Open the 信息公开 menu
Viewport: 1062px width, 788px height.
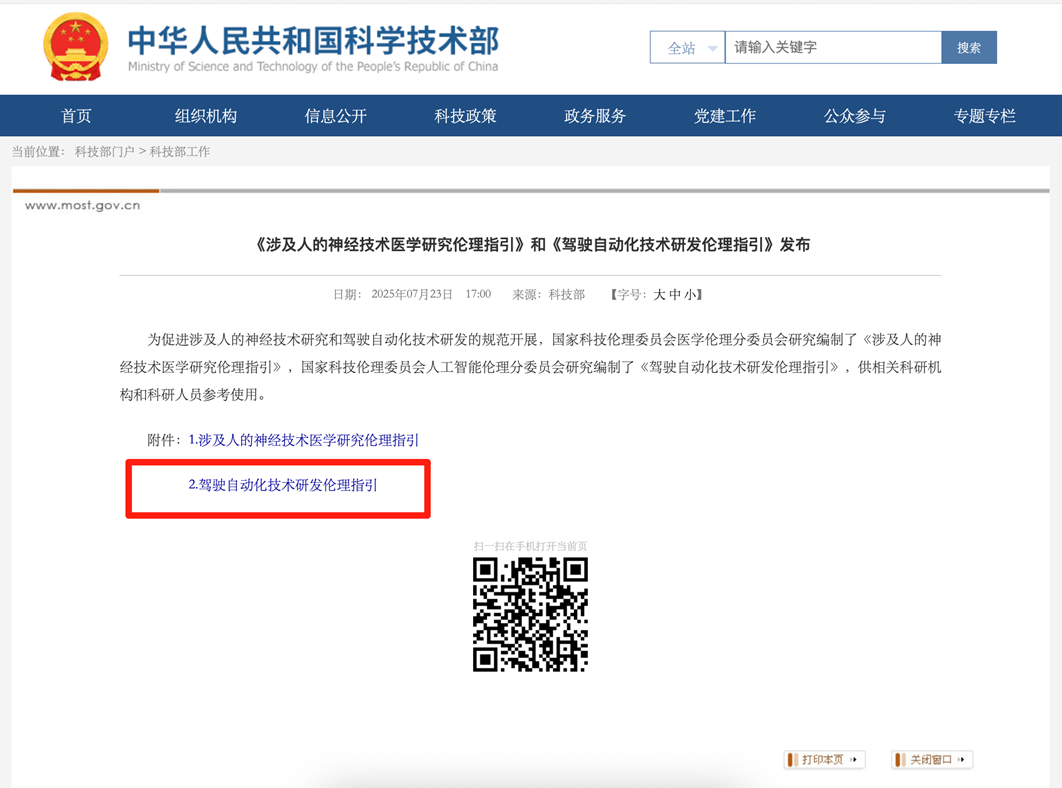334,115
